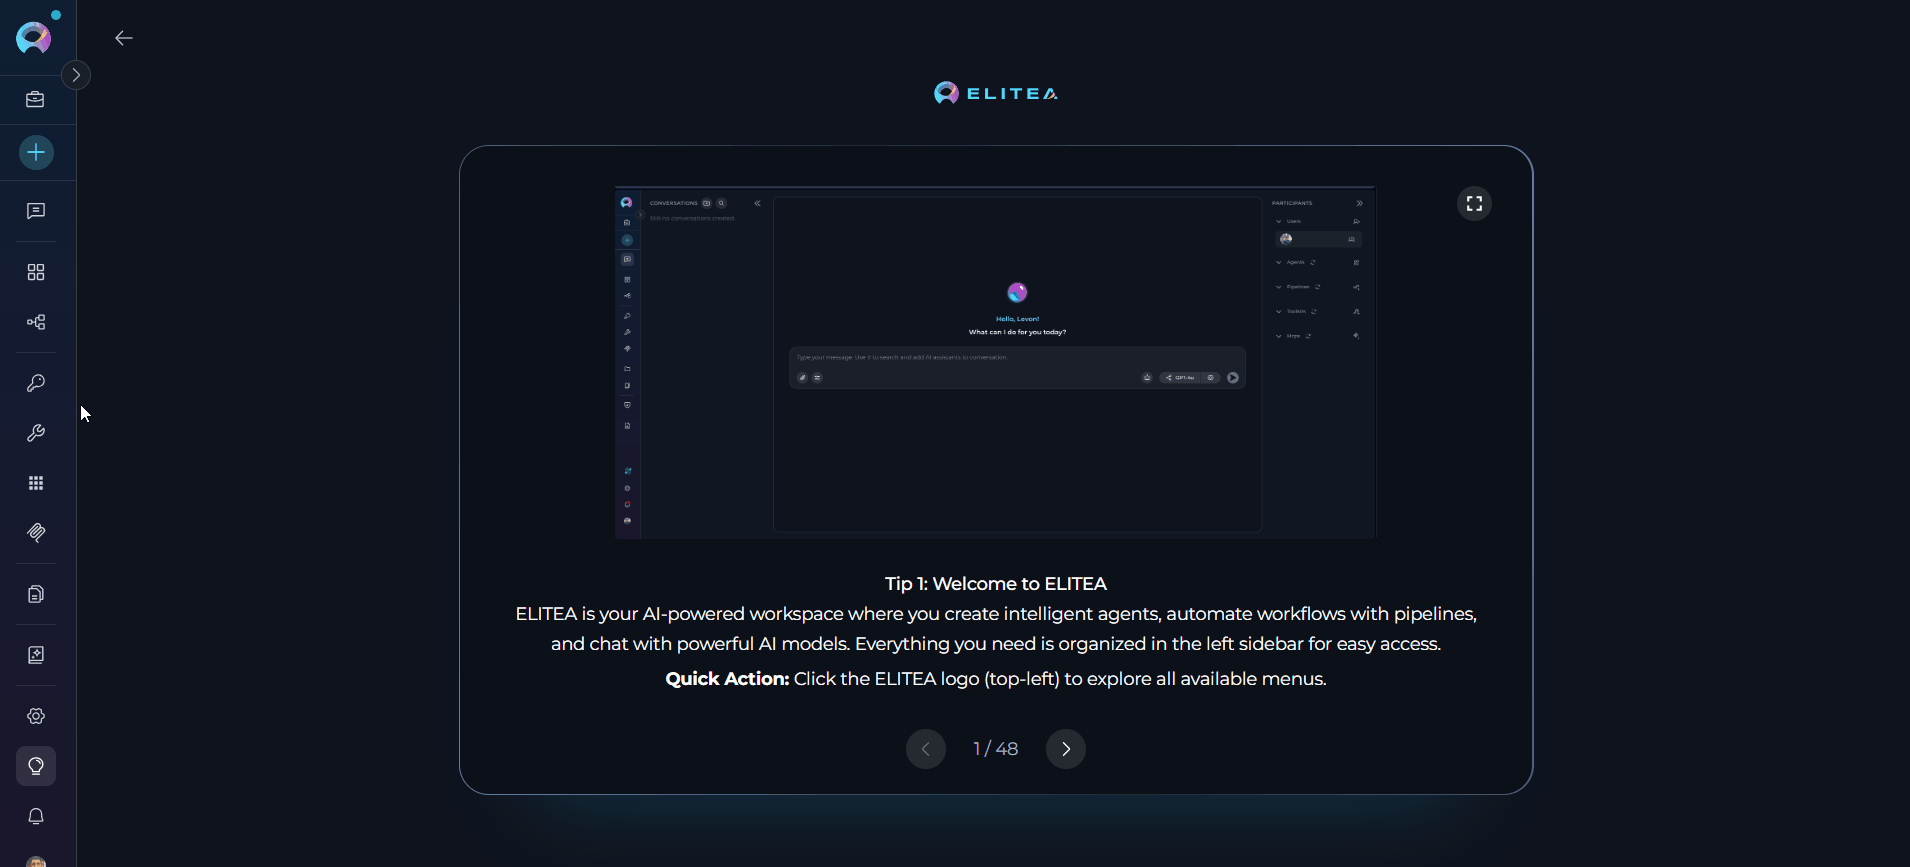Viewport: 1910px width, 867px height.
Task: Go back using the left arrow
Action: click(x=124, y=38)
